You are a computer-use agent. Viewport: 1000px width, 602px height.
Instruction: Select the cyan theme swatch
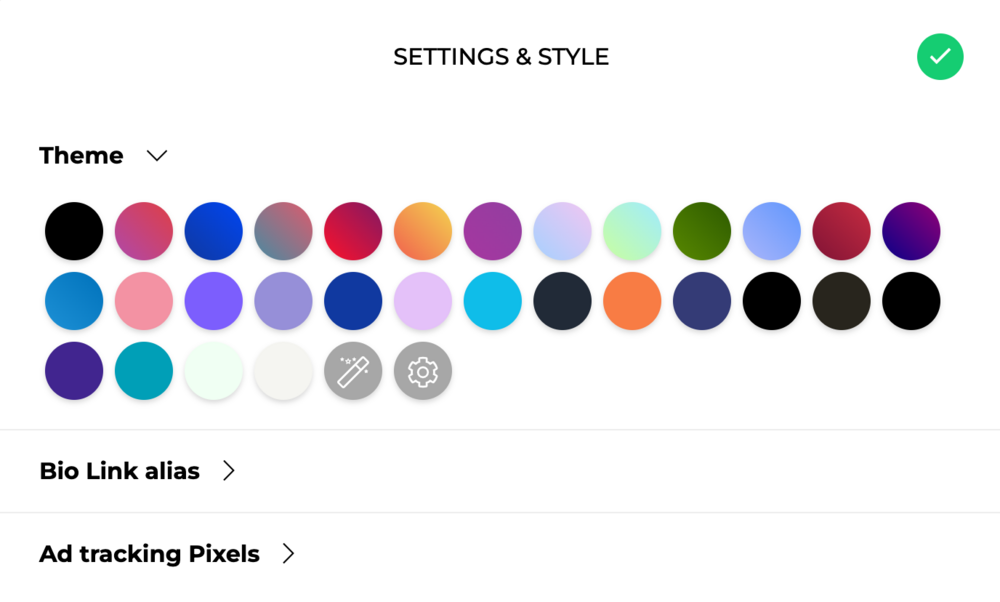(492, 301)
